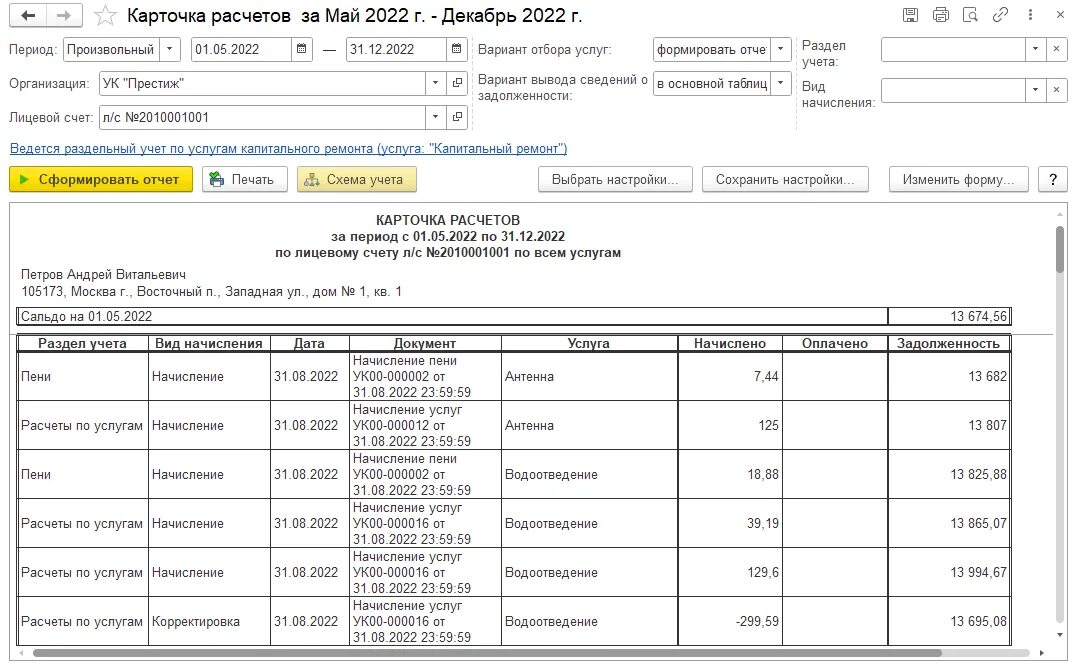This screenshot has height=665, width=1077.
Task: Click the Печать button
Action: coord(245,179)
